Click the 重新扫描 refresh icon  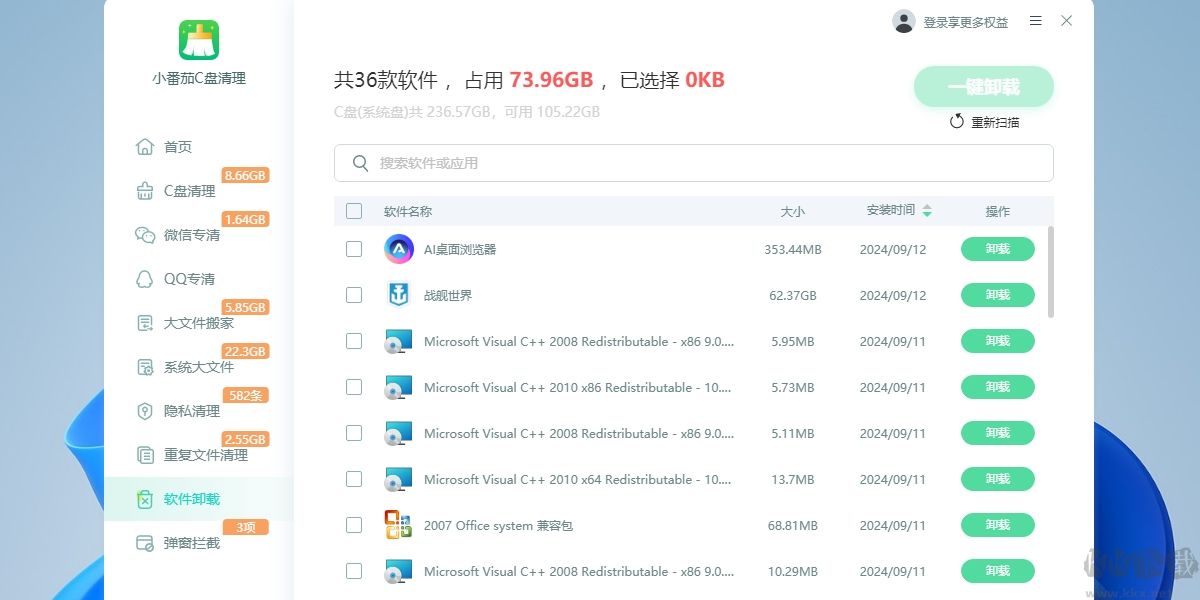(957, 122)
